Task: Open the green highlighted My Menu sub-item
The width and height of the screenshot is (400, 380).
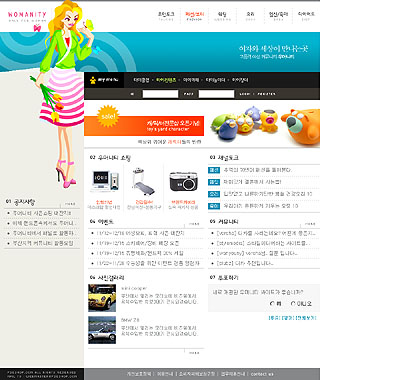Action: (x=166, y=80)
